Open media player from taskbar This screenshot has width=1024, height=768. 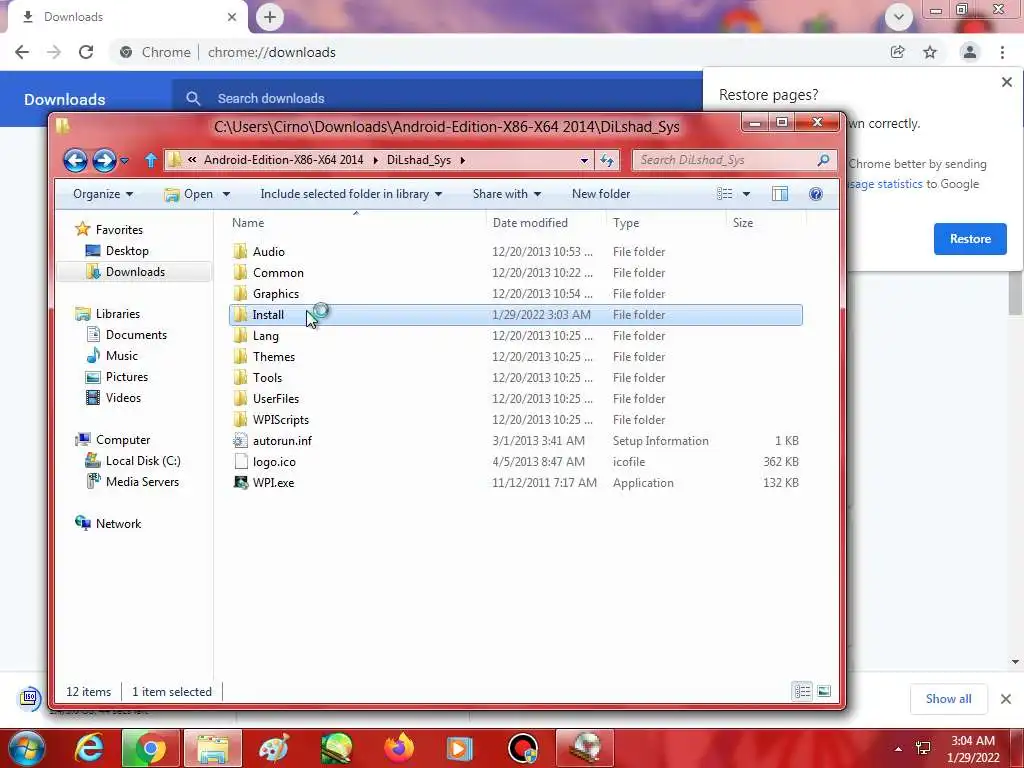click(x=460, y=748)
